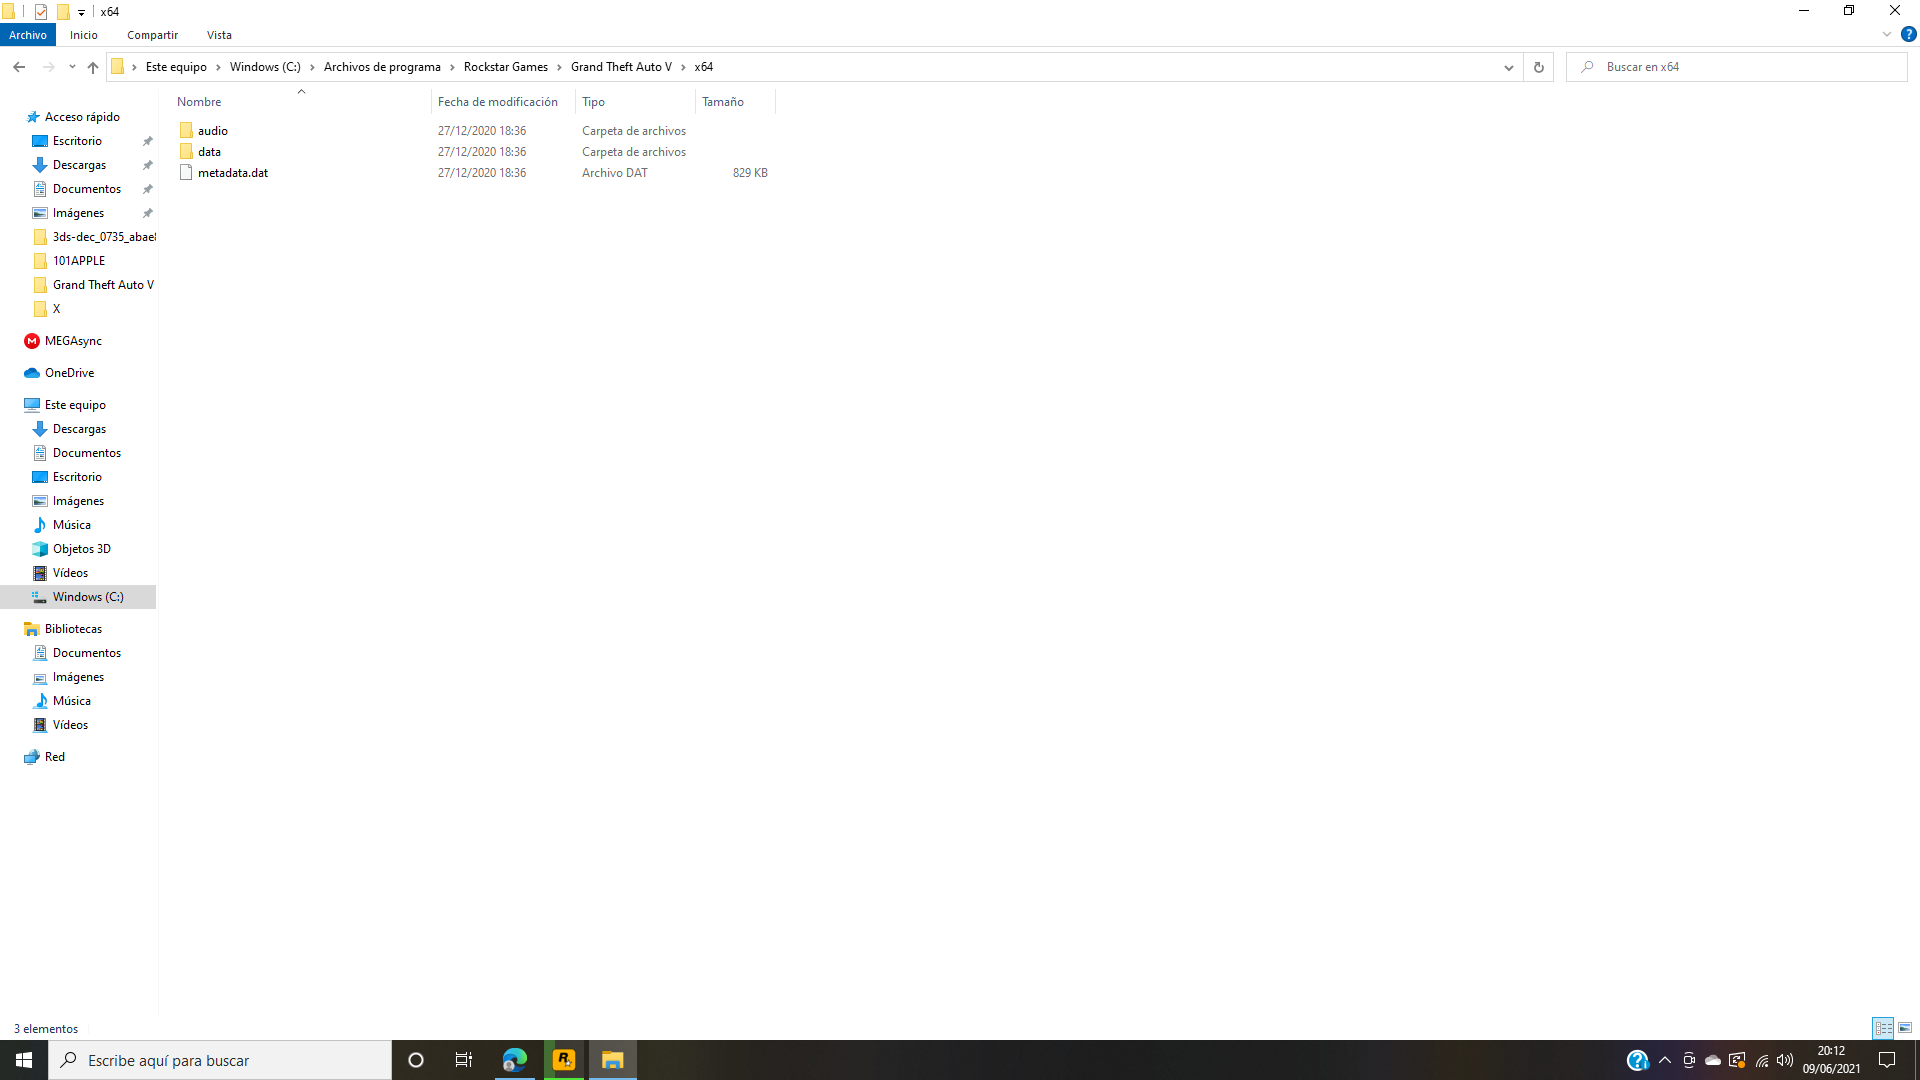Open the volume icon in system tray
The height and width of the screenshot is (1080, 1920).
click(x=1786, y=1059)
